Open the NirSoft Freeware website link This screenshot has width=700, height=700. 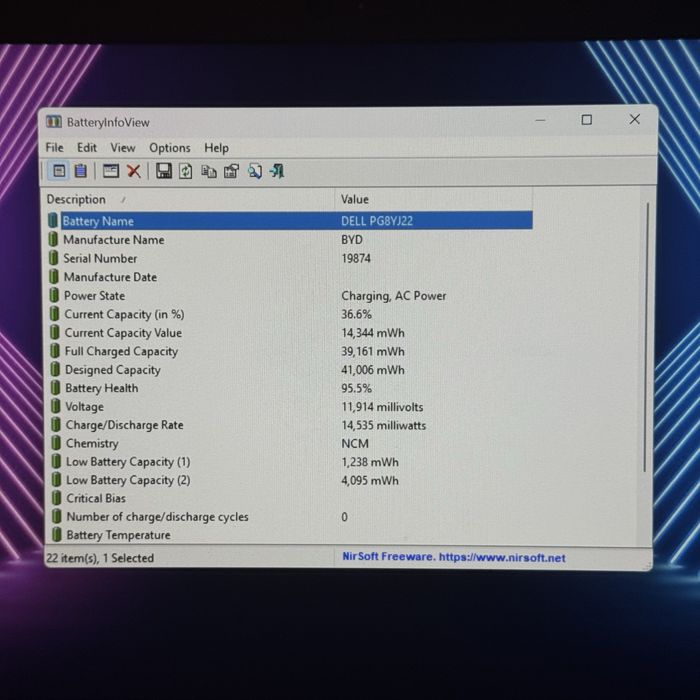click(454, 557)
